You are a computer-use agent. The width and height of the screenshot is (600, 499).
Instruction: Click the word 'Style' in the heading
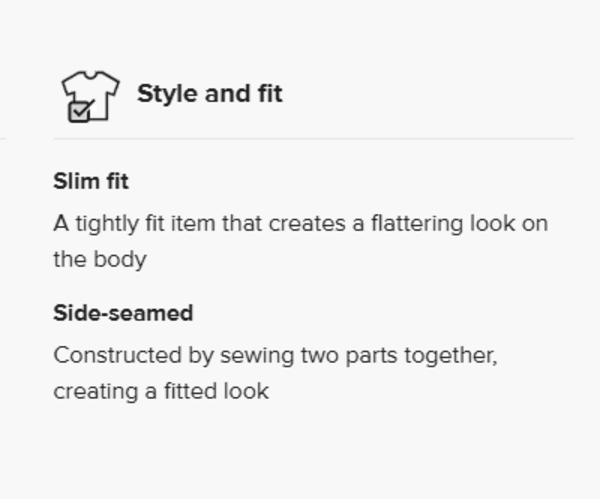pos(167,94)
